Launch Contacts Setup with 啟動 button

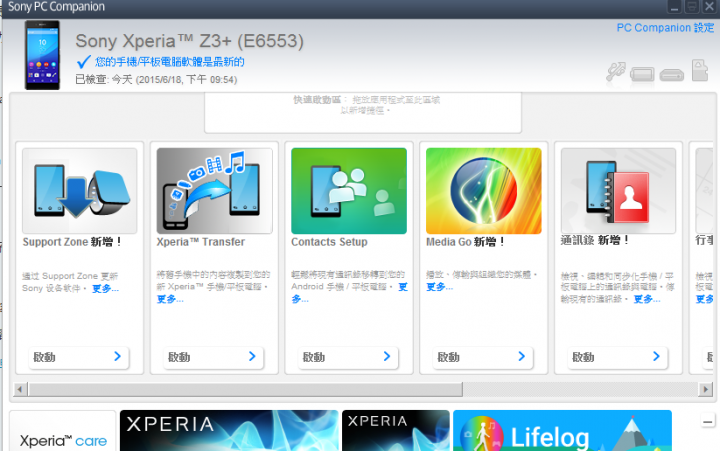tap(348, 357)
